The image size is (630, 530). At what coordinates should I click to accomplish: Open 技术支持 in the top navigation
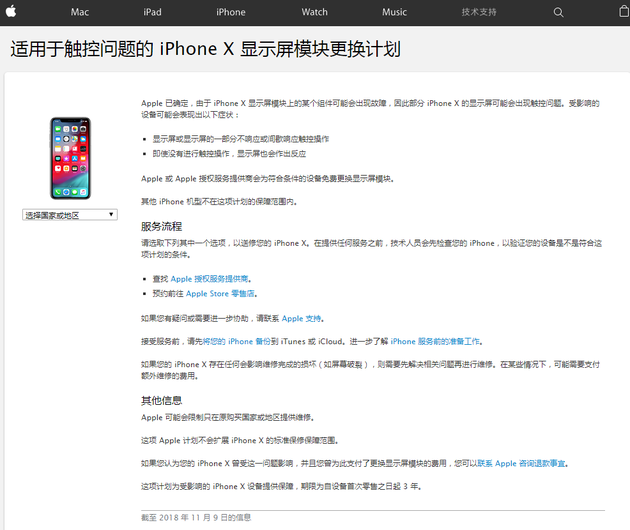pyautogui.click(x=479, y=12)
